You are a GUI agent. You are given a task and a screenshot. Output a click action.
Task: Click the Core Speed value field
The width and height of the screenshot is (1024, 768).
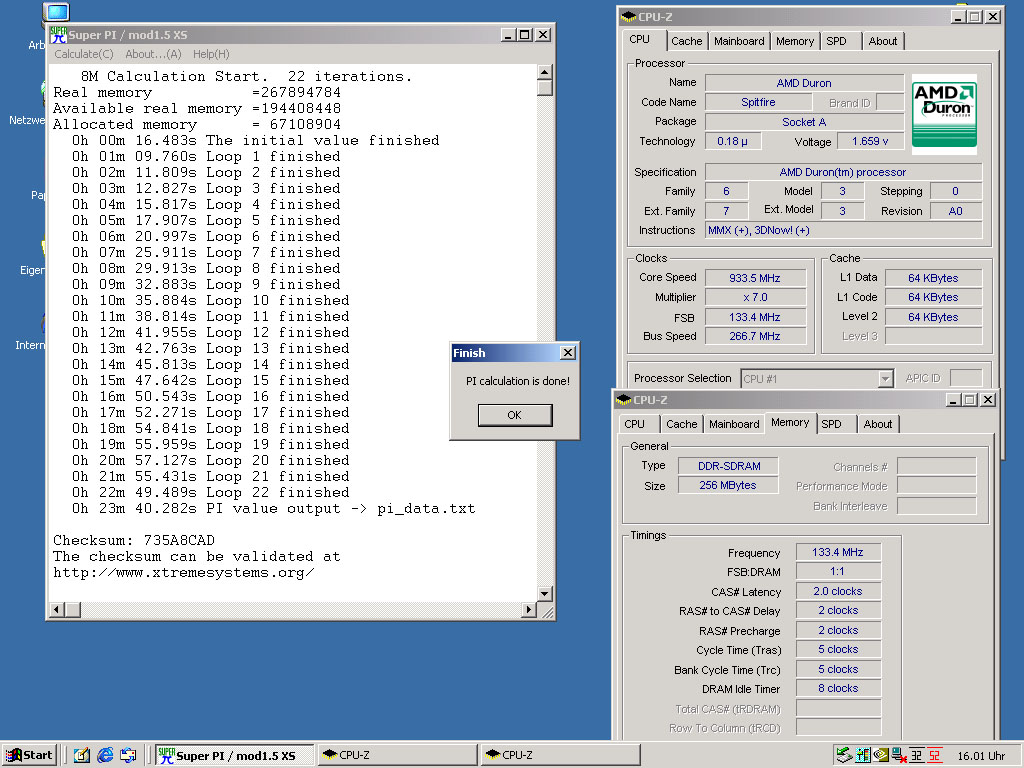coord(755,278)
